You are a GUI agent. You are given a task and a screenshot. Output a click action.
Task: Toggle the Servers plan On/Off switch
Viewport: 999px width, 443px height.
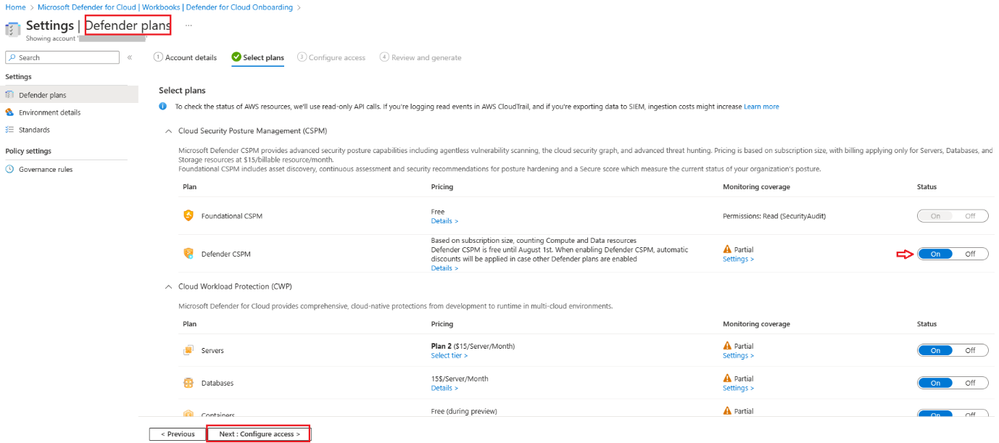click(x=952, y=351)
